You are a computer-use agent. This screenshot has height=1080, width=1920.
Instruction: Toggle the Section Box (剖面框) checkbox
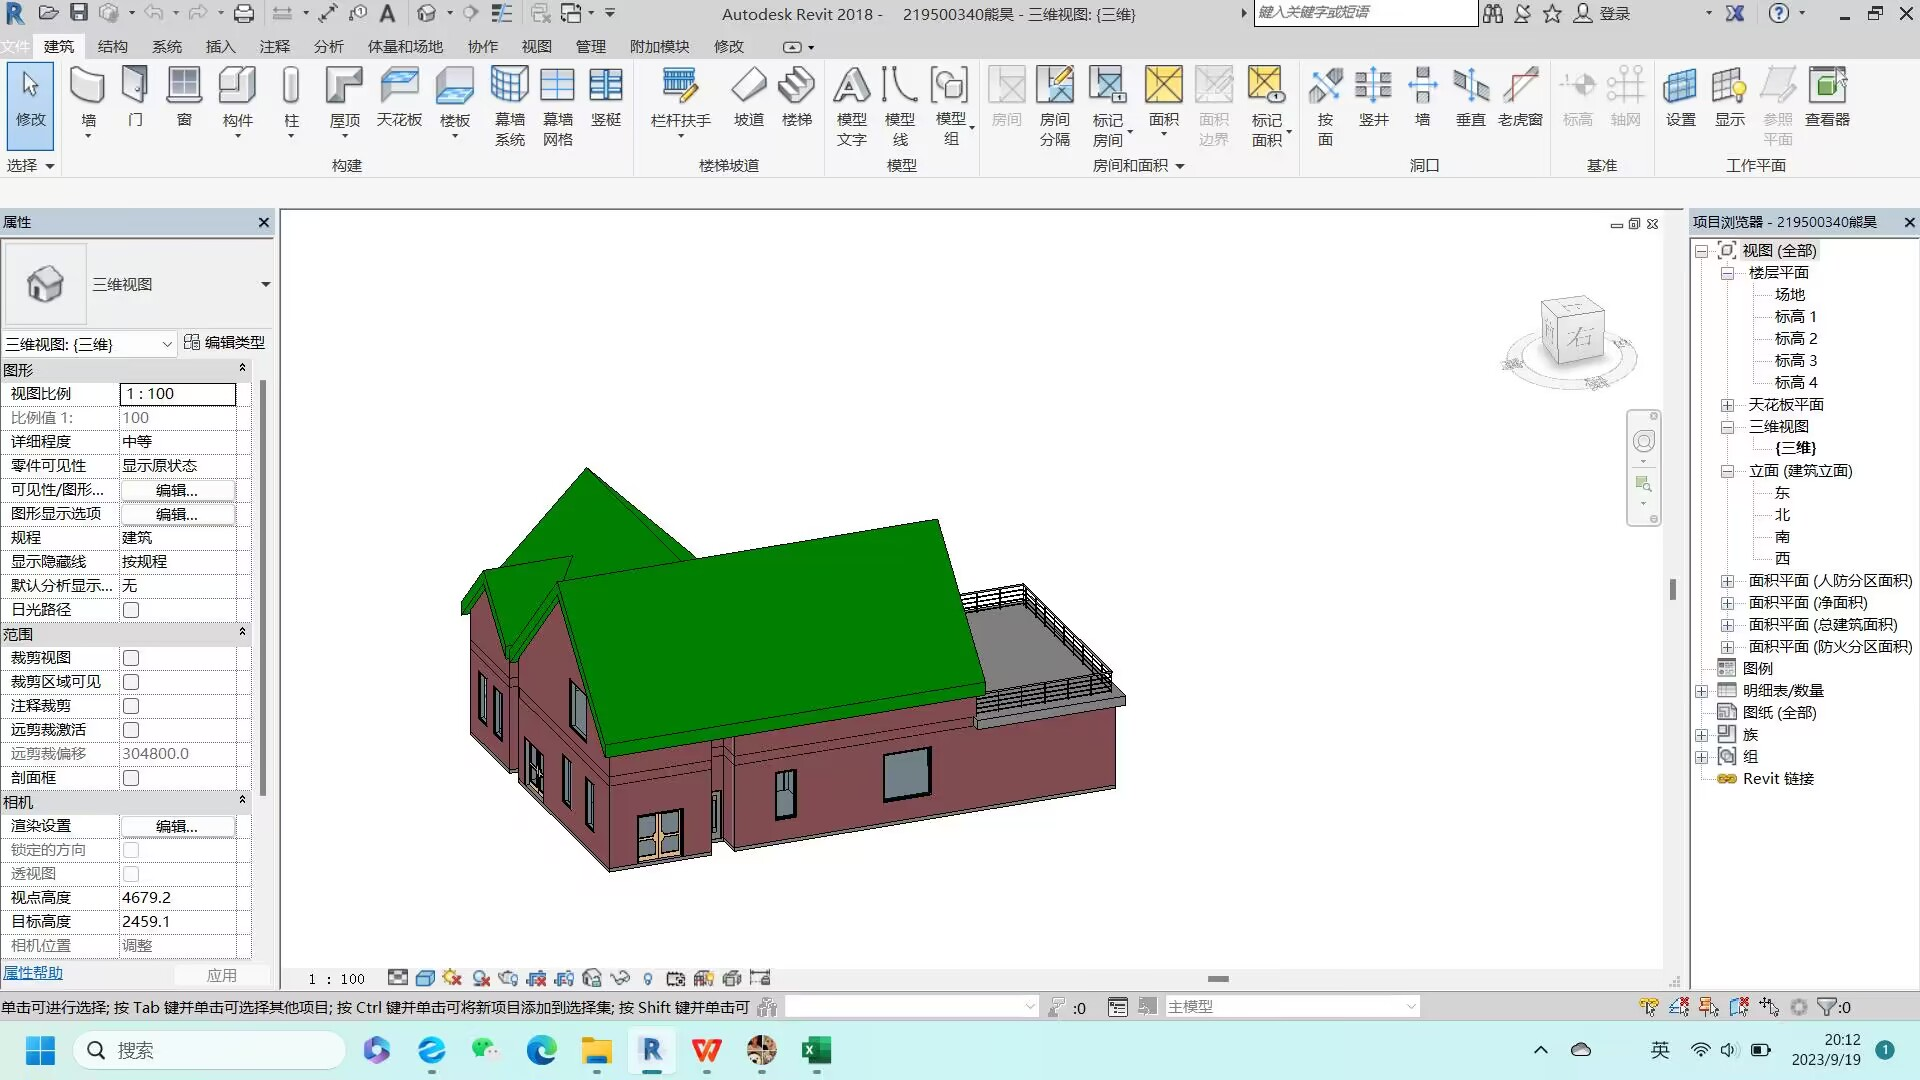coord(131,778)
